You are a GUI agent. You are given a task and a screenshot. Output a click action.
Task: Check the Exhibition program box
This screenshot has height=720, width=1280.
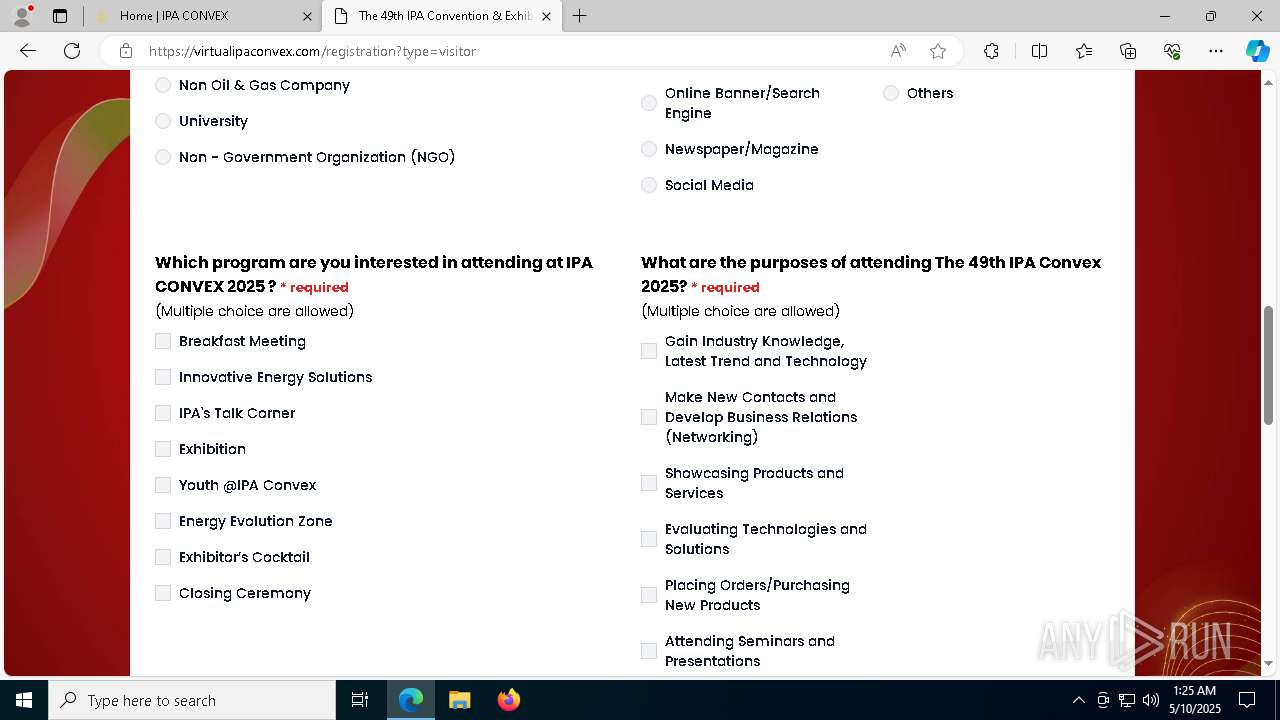163,449
